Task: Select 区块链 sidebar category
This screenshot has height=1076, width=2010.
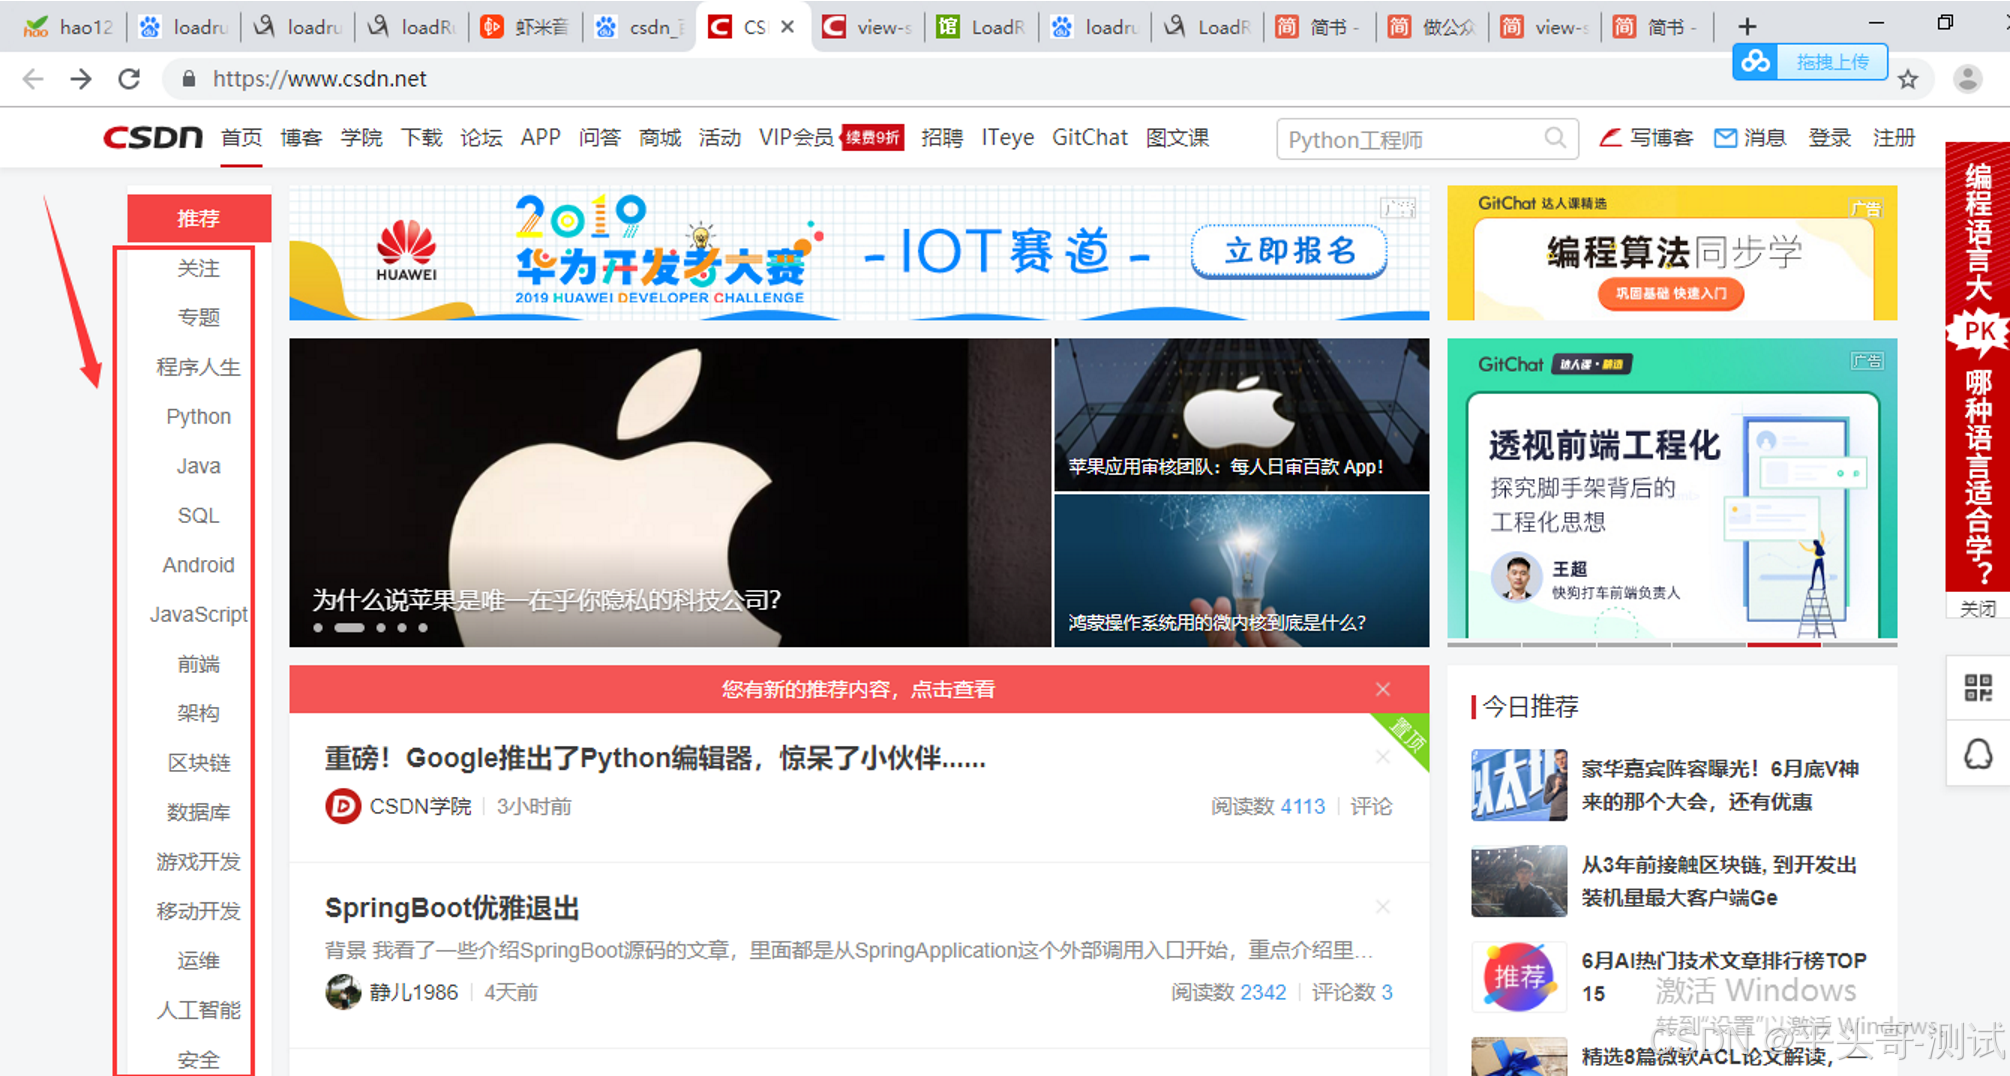Action: (198, 763)
